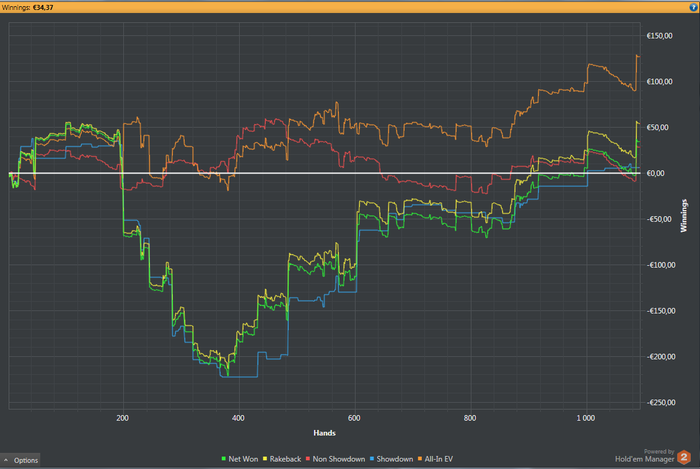Click the 200 hands axis label

click(x=122, y=418)
